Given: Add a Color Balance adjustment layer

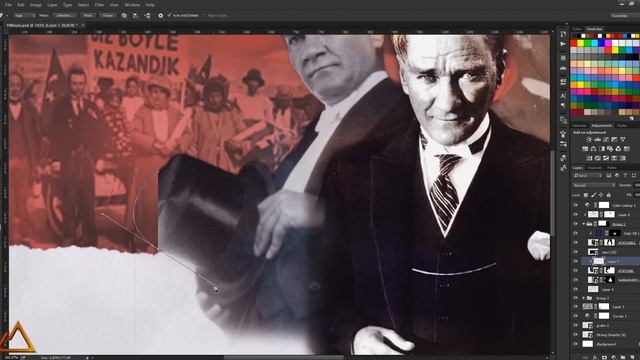Looking at the screenshot, I should click(x=593, y=149).
